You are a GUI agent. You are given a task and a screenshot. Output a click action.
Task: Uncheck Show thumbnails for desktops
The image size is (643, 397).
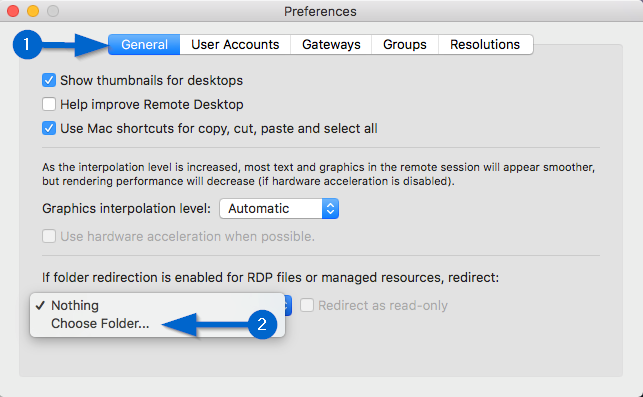49,80
